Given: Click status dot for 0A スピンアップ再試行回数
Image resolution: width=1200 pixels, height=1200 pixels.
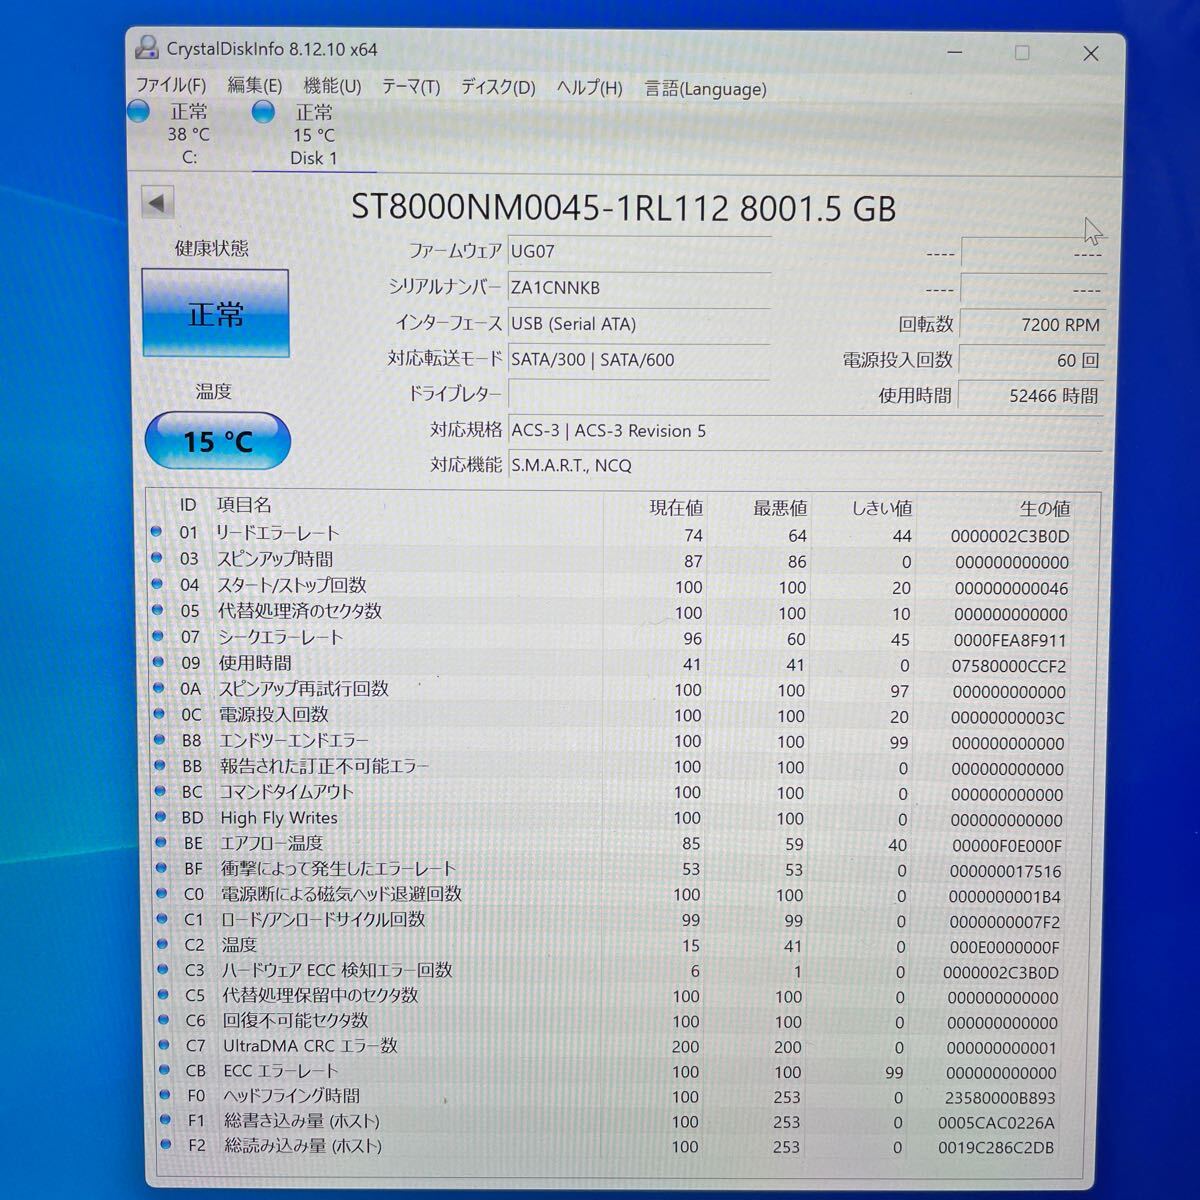Looking at the screenshot, I should click(x=157, y=687).
